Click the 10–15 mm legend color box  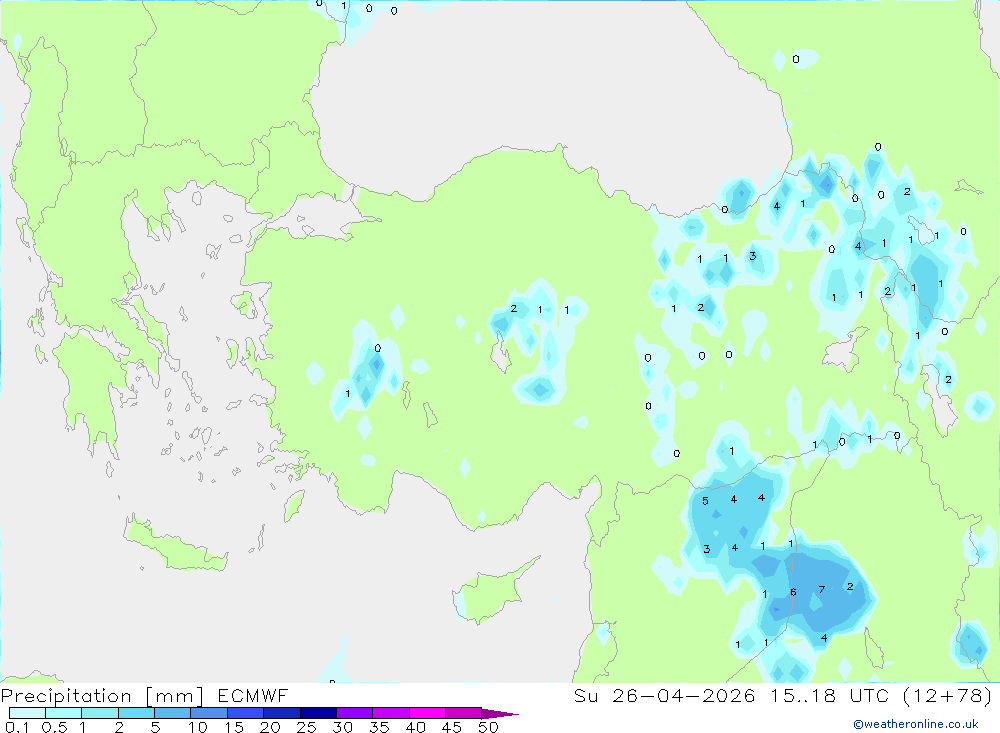[209, 713]
